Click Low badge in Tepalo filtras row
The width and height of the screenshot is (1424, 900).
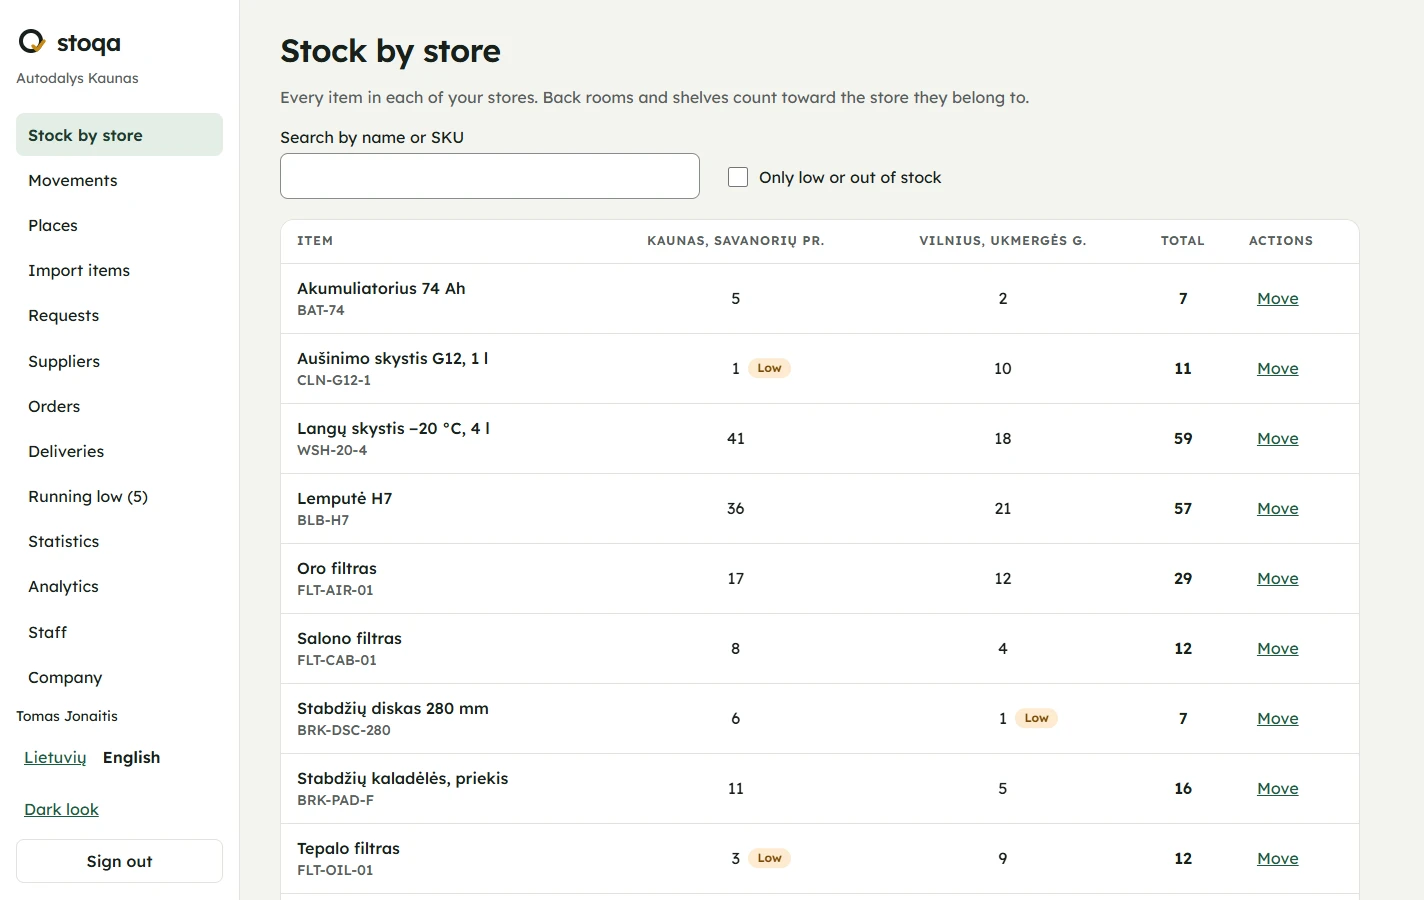(769, 858)
